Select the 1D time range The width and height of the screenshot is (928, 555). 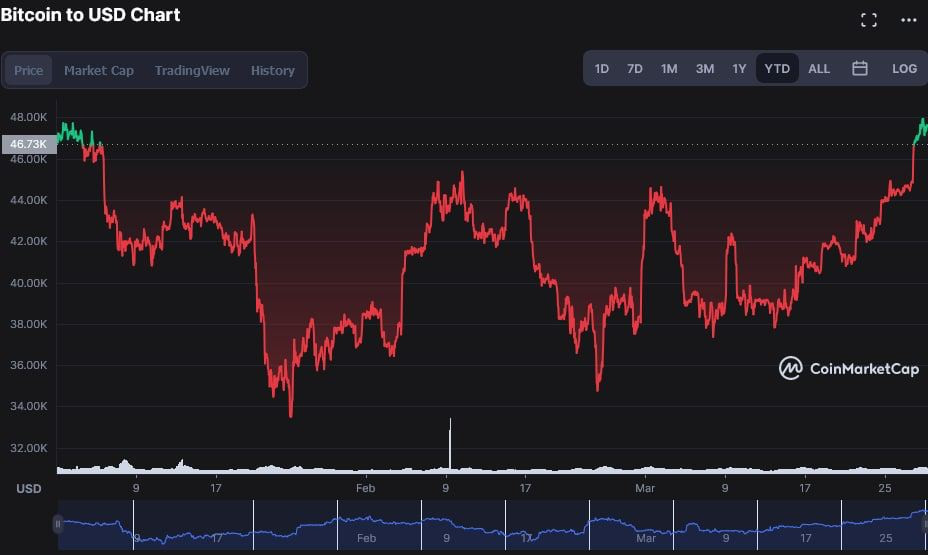601,69
